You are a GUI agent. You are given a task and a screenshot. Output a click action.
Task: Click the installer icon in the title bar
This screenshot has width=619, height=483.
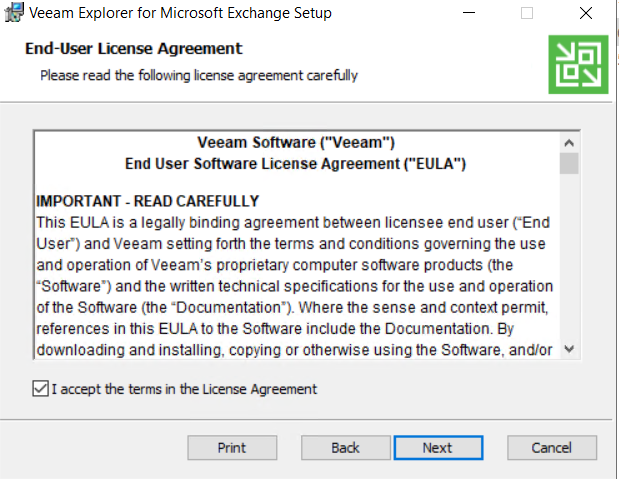[x=14, y=13]
